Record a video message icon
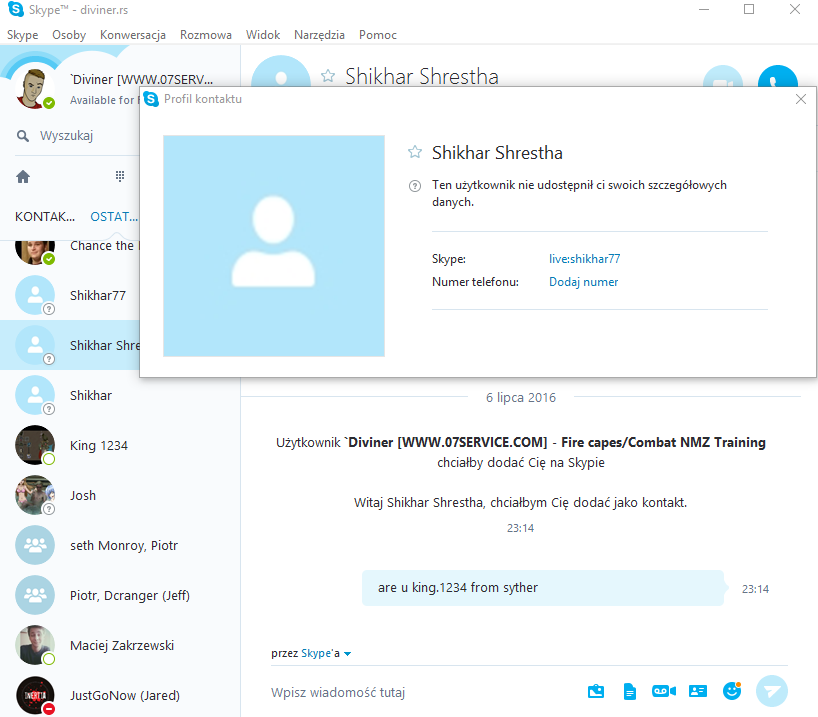The image size is (818, 717). coord(664,691)
